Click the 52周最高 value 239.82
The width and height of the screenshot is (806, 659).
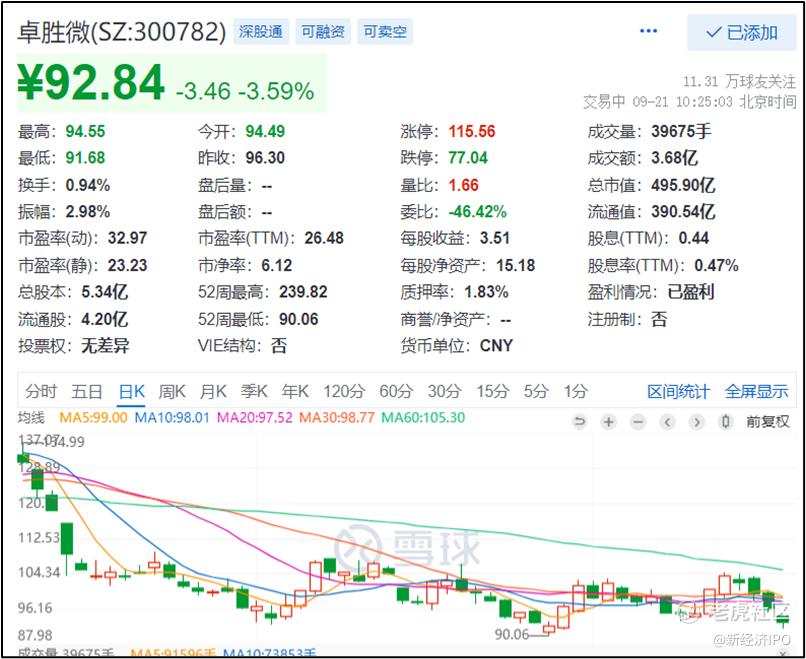click(x=303, y=292)
